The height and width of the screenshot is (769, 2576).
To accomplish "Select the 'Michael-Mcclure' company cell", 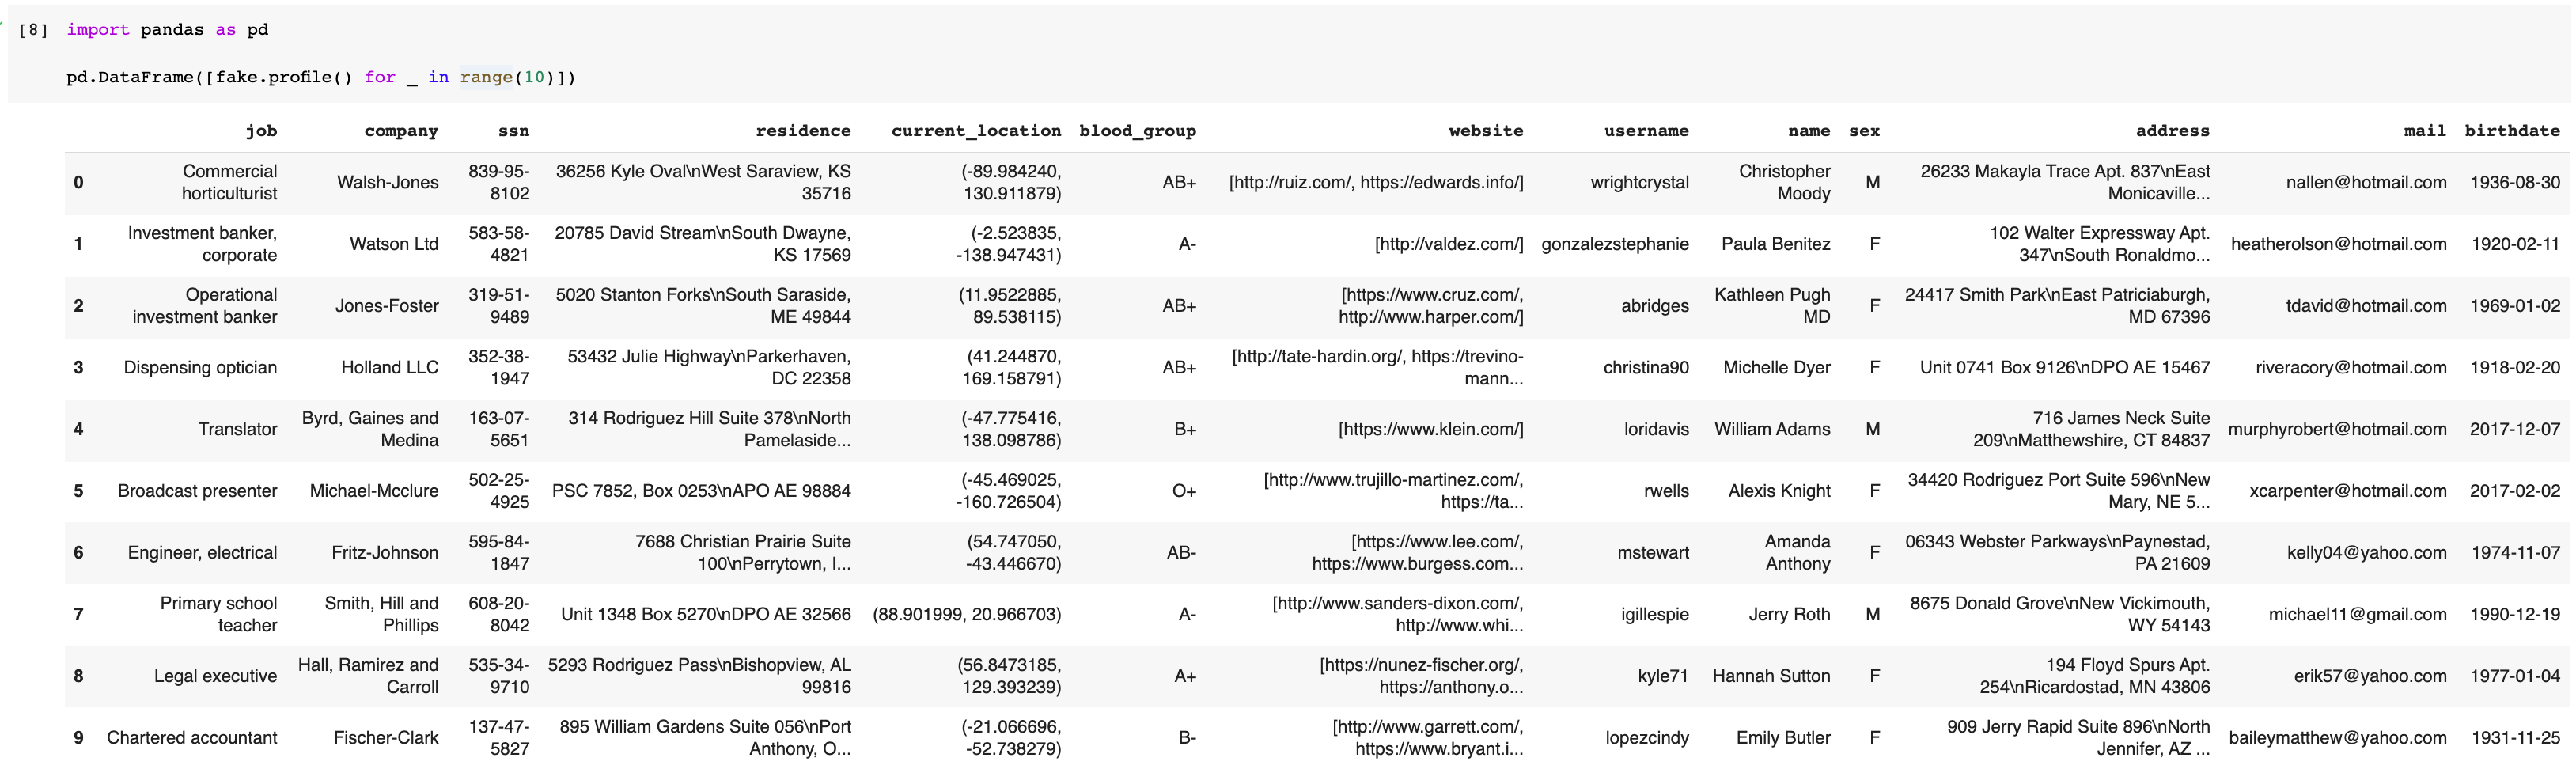I will click(374, 491).
